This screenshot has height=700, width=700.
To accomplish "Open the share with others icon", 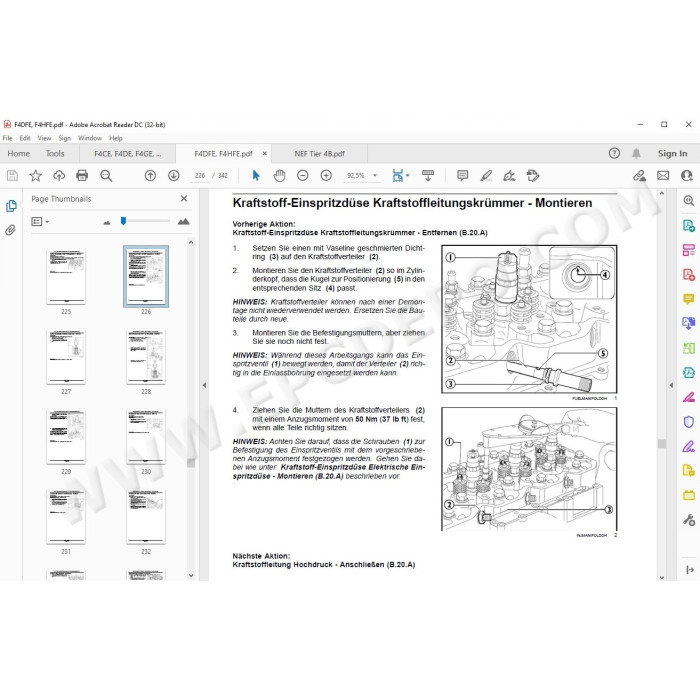I will coord(687,175).
